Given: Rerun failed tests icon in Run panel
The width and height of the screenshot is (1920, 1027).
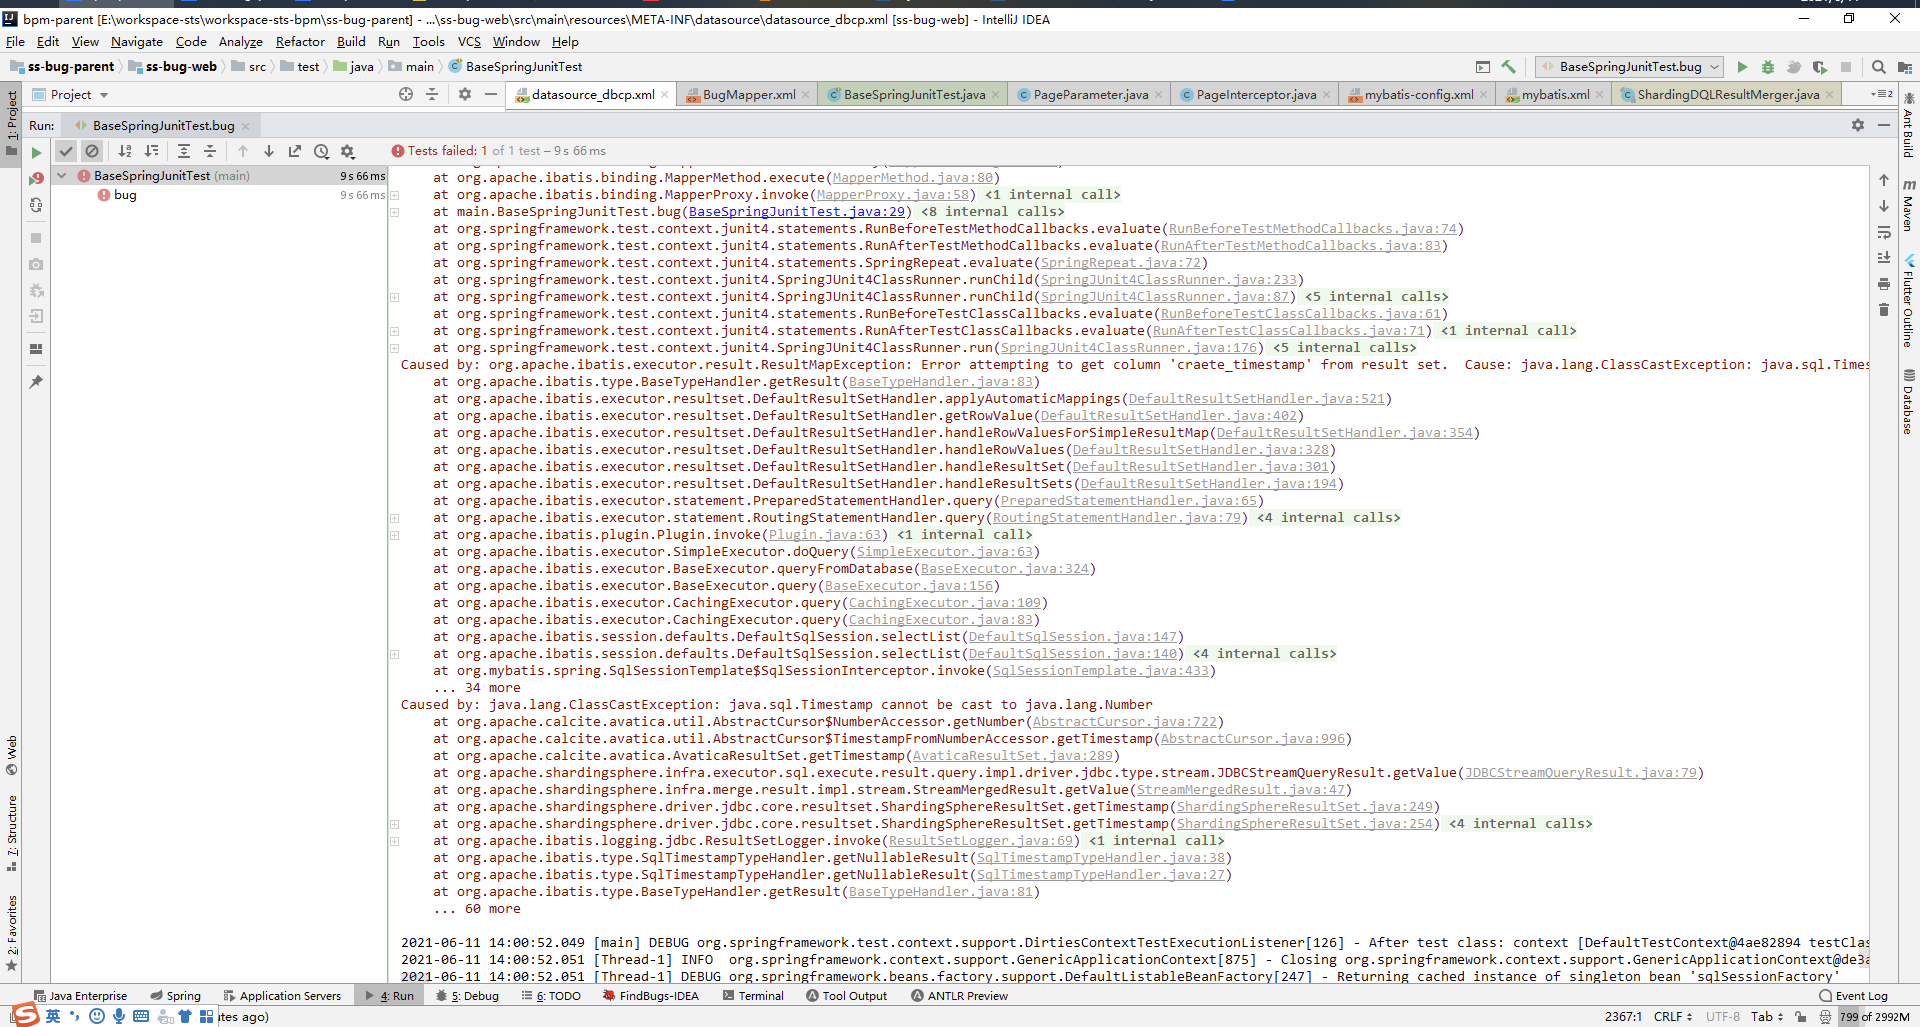Looking at the screenshot, I should (x=36, y=178).
